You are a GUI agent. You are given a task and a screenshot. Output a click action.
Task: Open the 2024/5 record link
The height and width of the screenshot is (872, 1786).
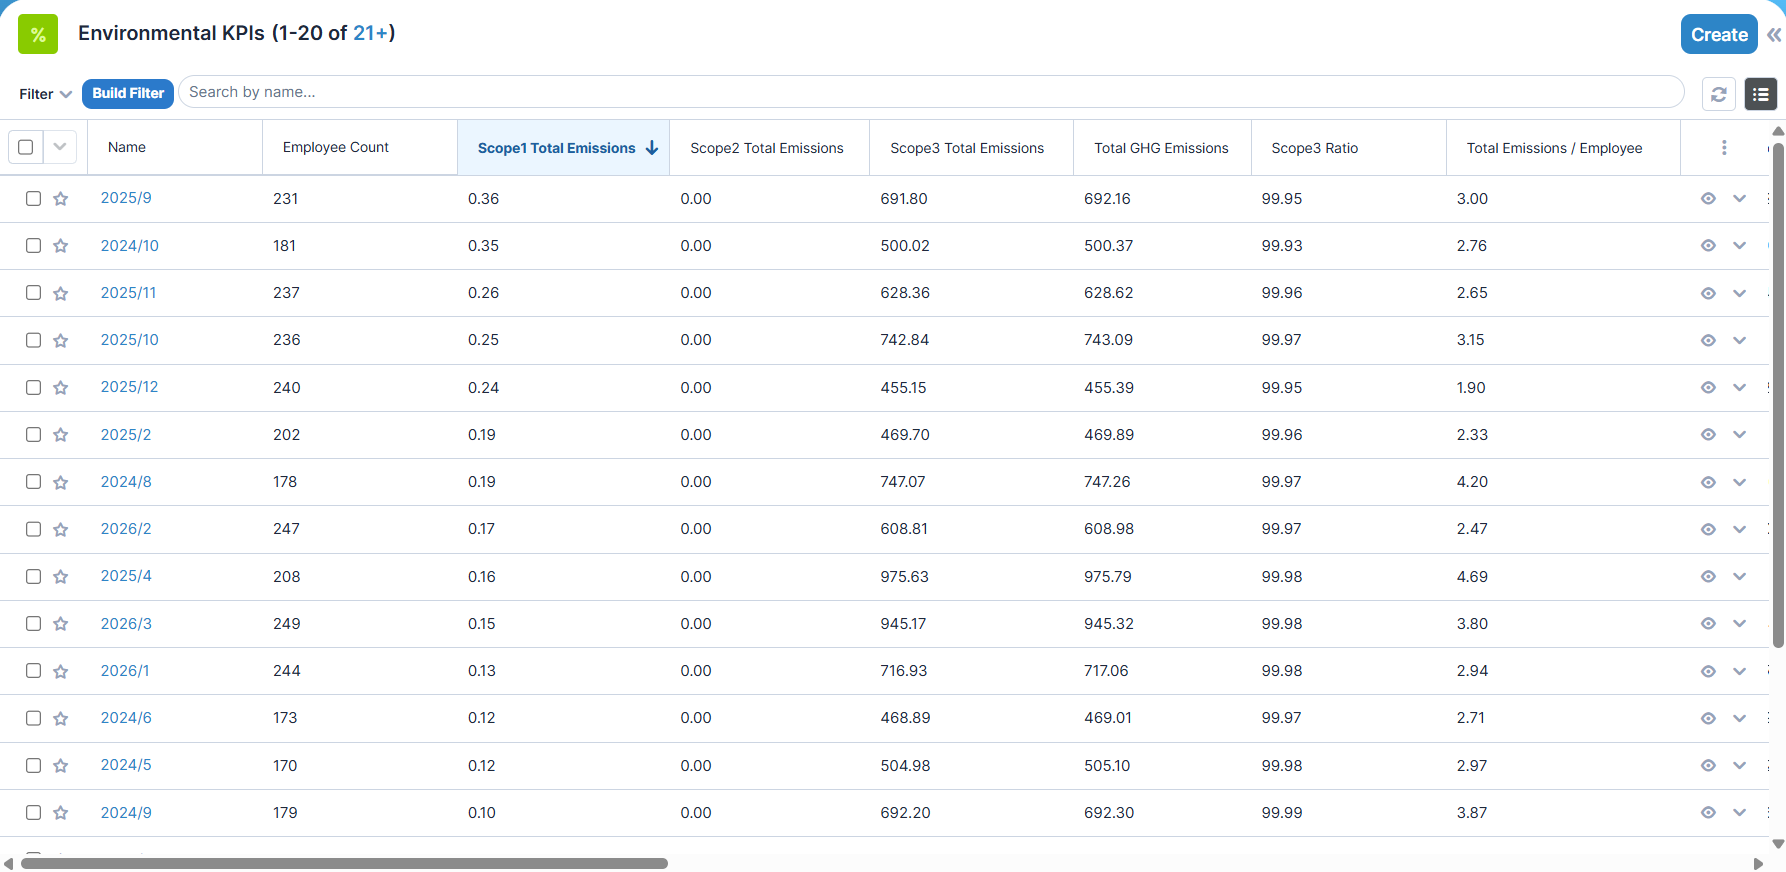(x=126, y=765)
